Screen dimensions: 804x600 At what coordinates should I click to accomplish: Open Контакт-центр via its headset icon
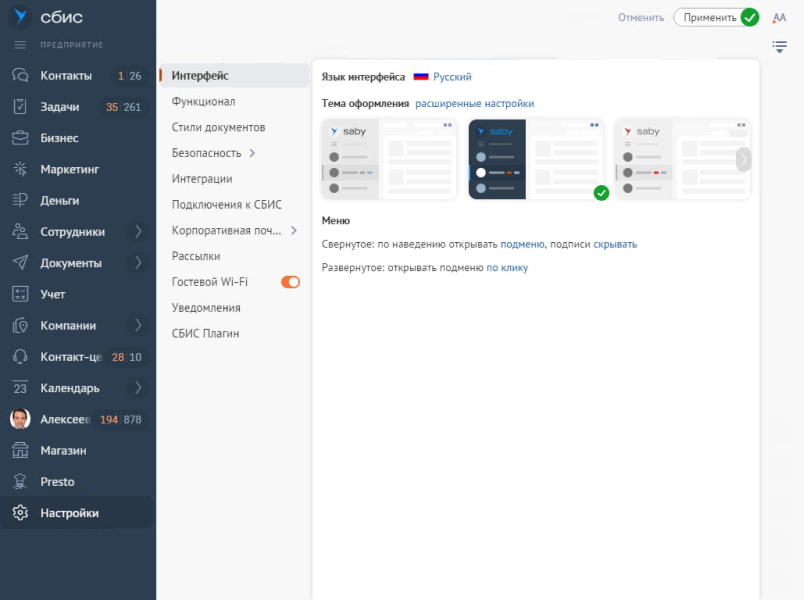(20, 356)
